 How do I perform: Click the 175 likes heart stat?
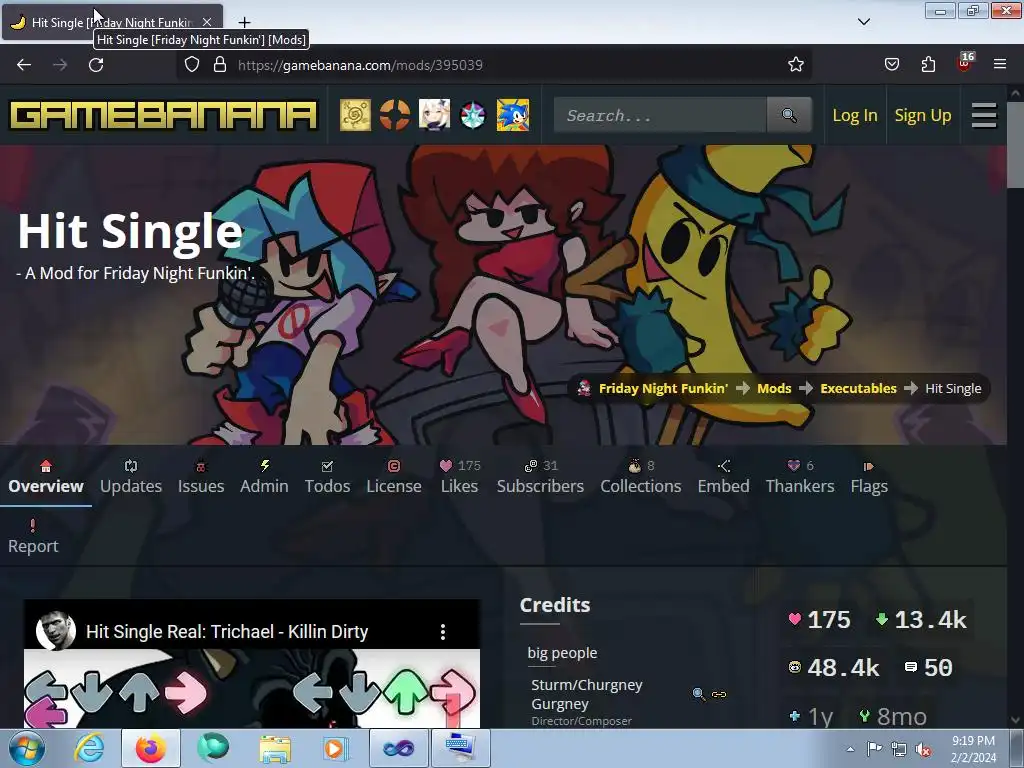pyautogui.click(x=820, y=620)
